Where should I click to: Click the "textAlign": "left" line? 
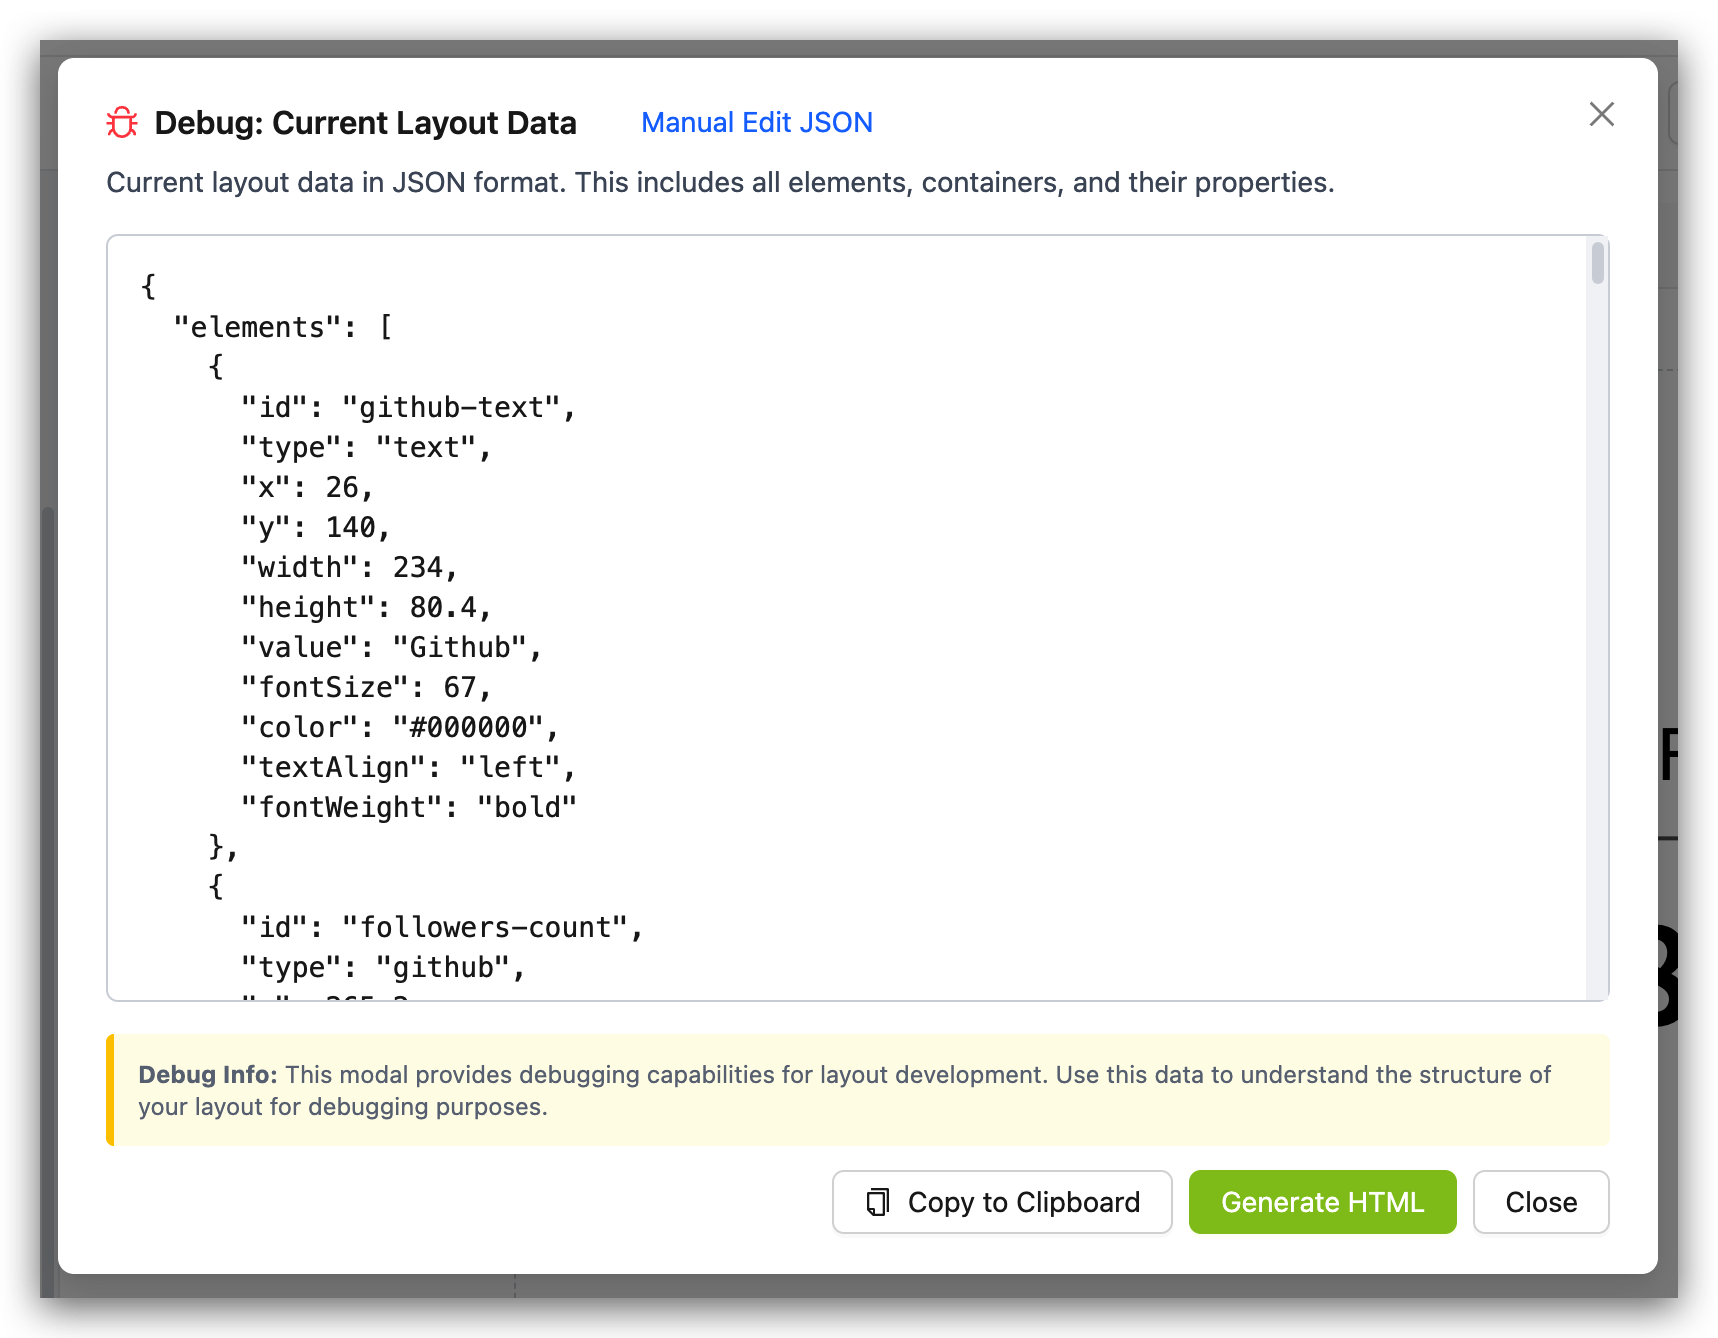point(408,768)
